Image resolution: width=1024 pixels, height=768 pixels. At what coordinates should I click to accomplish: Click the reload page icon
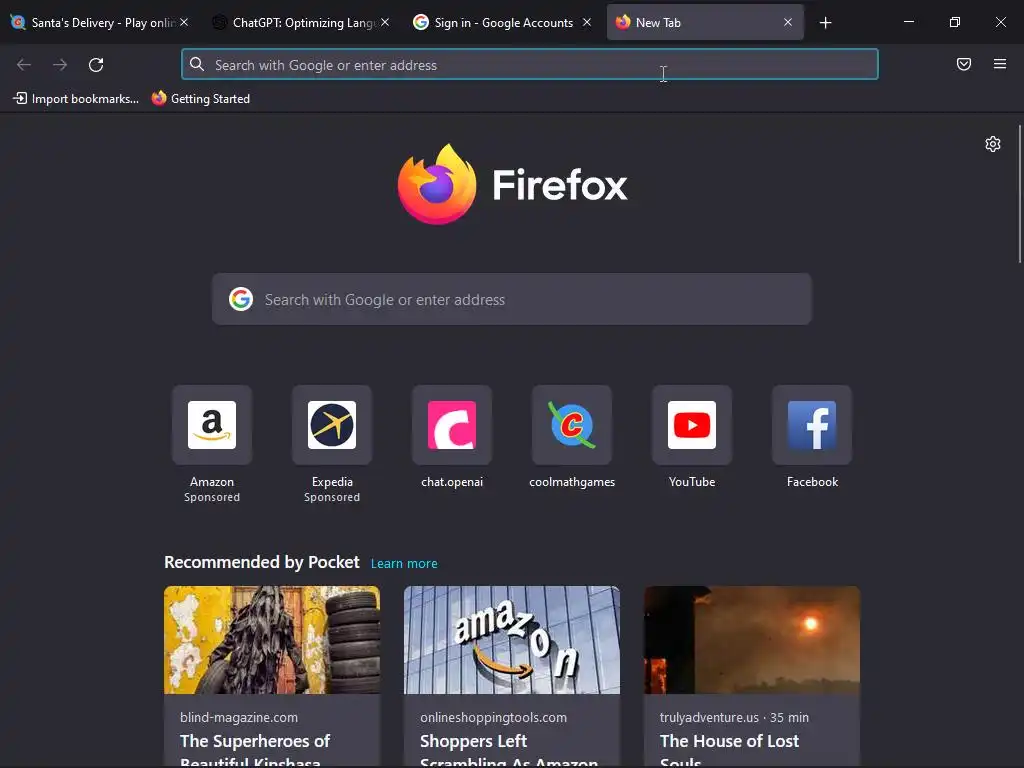(96, 65)
